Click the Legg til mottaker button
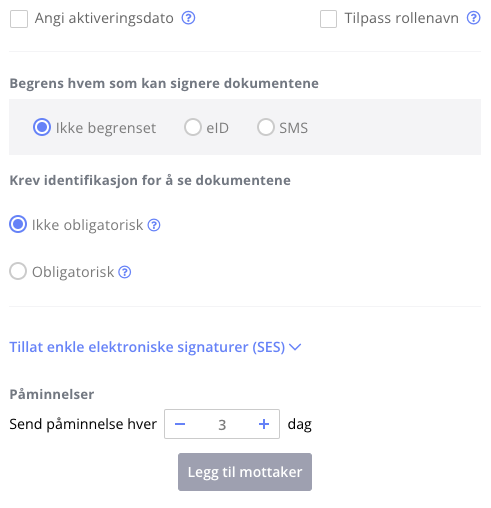The width and height of the screenshot is (491, 508). [x=245, y=472]
